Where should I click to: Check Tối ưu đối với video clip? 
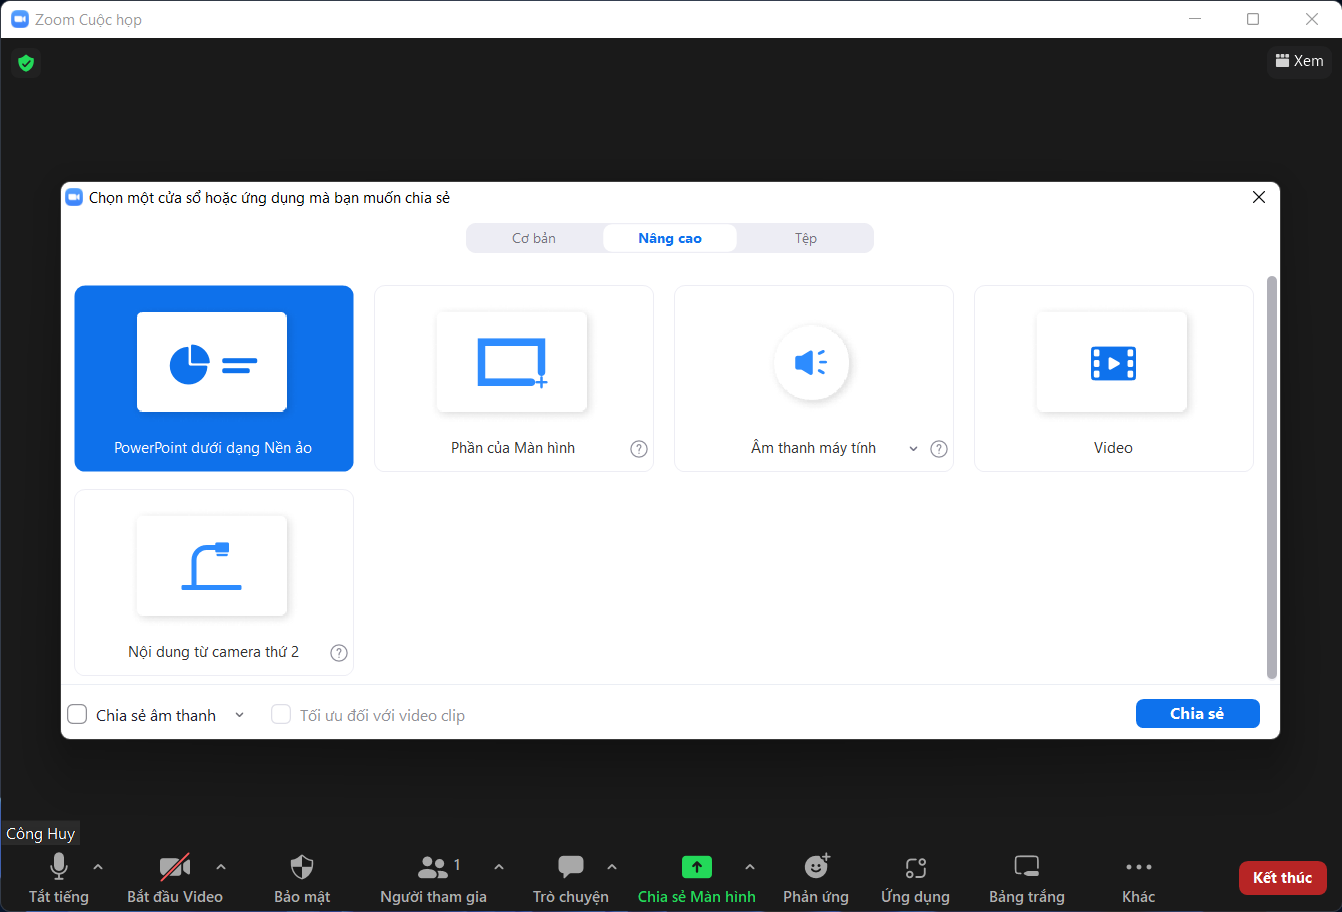point(281,714)
